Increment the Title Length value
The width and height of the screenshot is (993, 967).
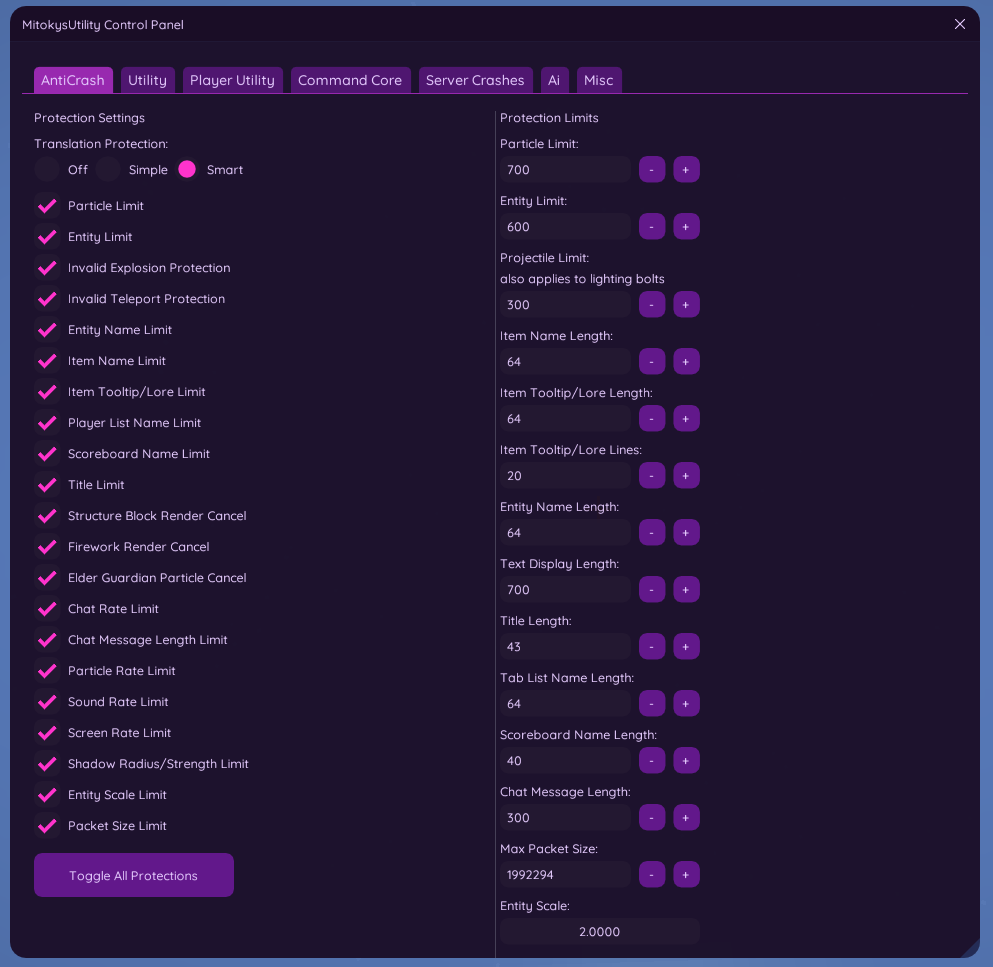tap(686, 647)
